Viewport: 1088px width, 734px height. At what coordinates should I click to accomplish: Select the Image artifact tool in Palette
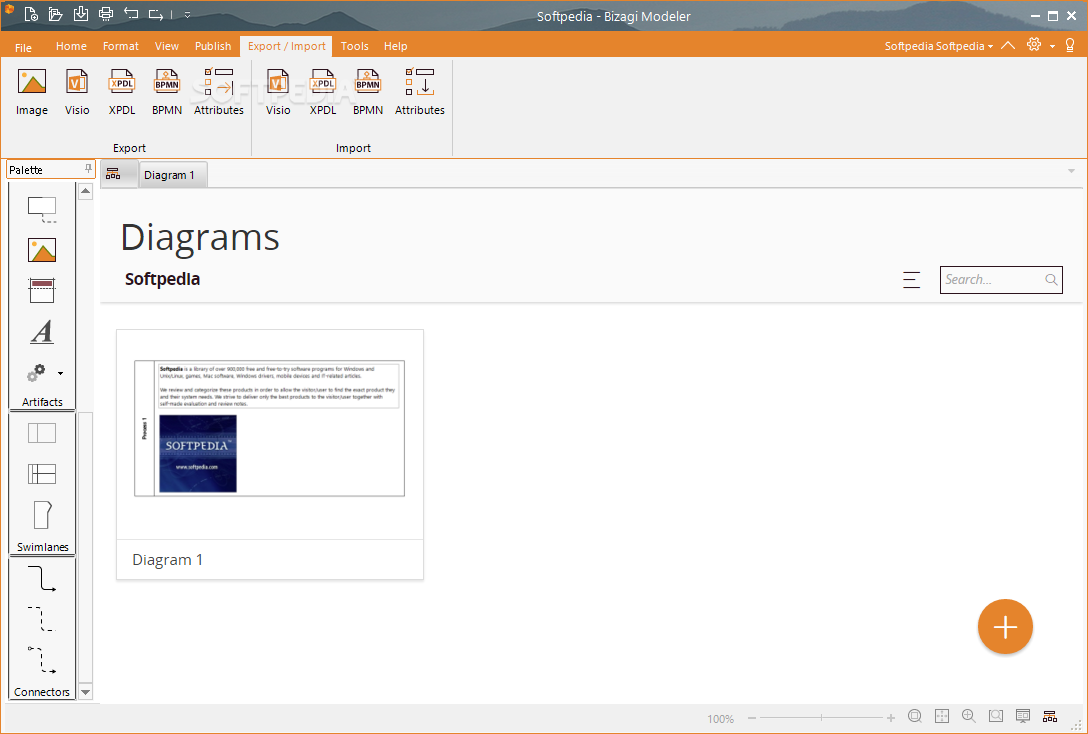click(x=42, y=250)
